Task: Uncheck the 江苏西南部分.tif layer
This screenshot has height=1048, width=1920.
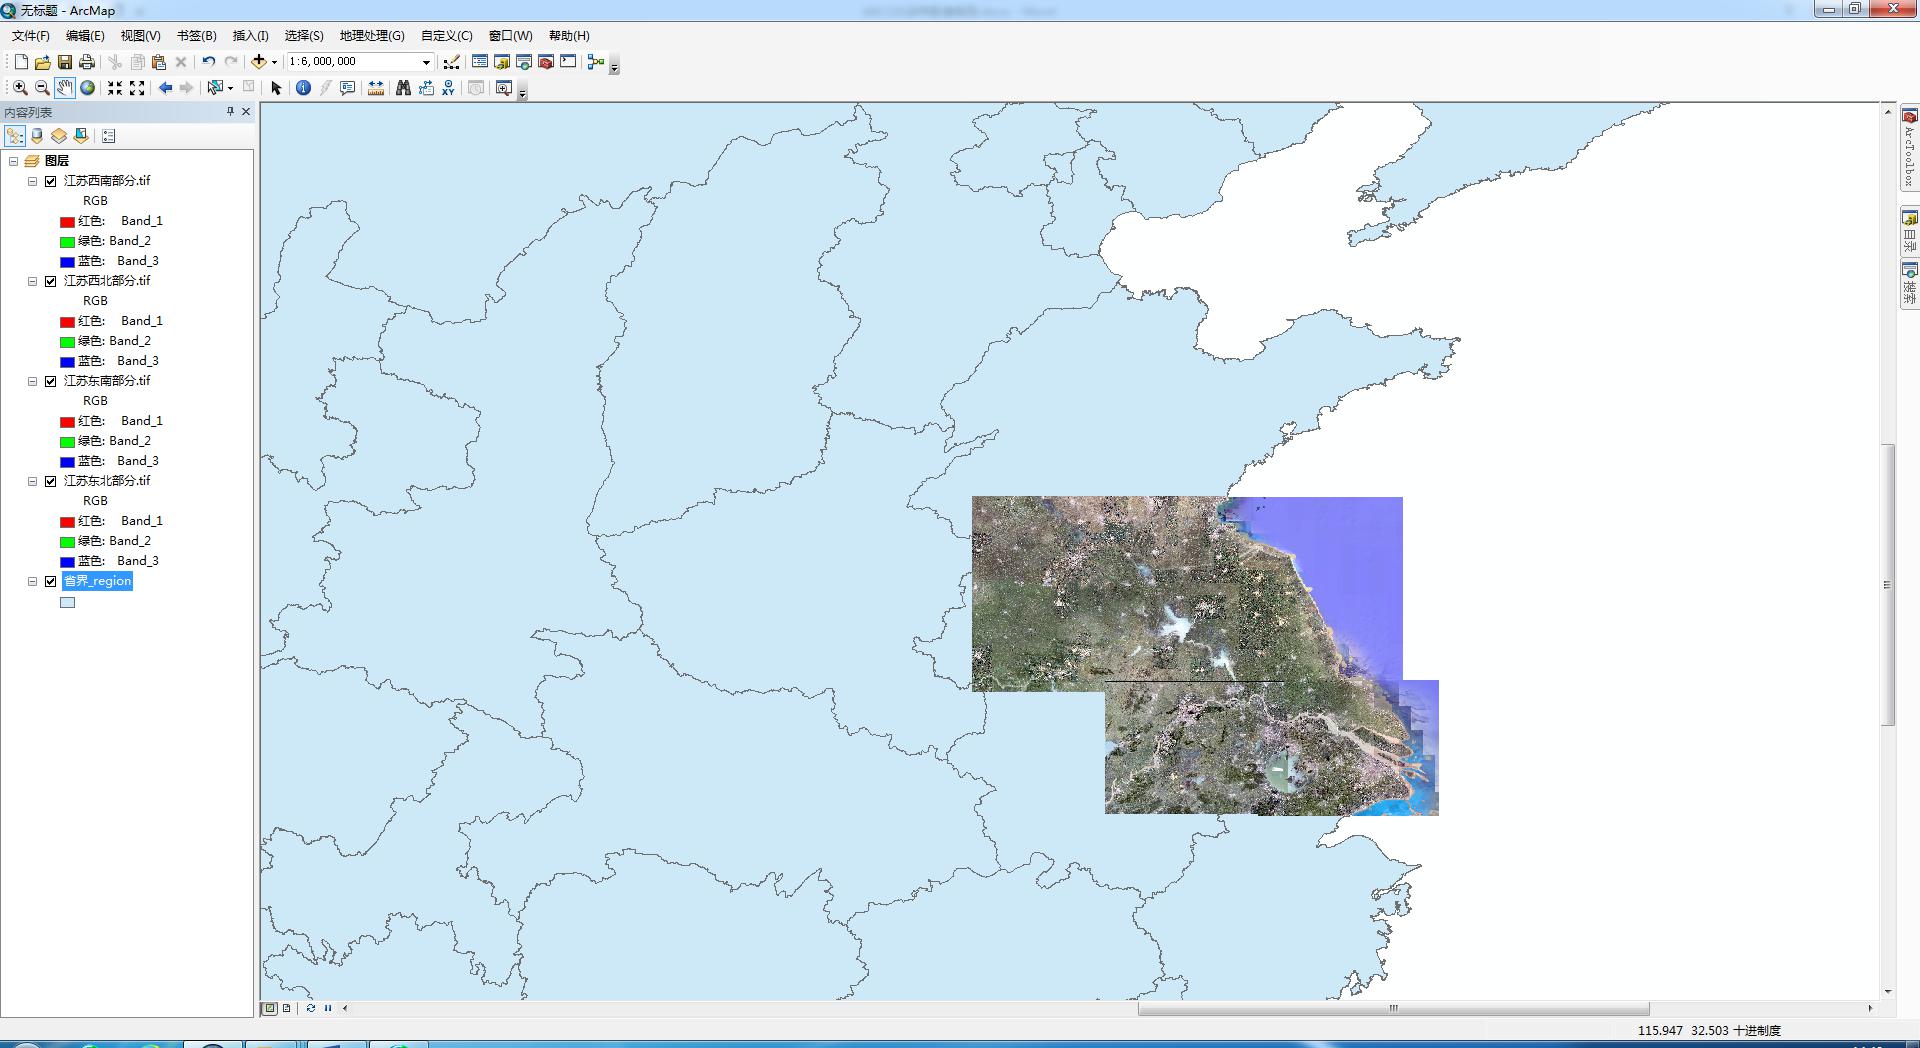Action: (x=51, y=181)
